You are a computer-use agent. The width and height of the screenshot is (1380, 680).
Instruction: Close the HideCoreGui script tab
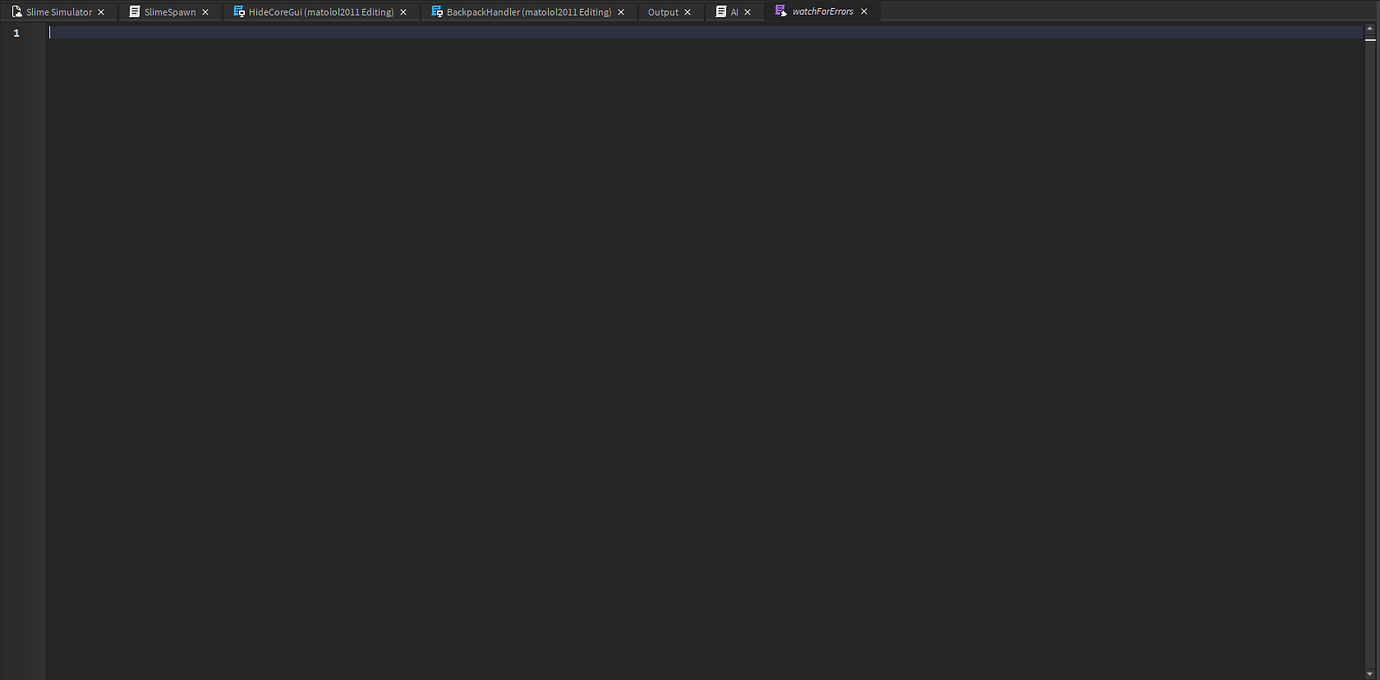click(x=403, y=11)
